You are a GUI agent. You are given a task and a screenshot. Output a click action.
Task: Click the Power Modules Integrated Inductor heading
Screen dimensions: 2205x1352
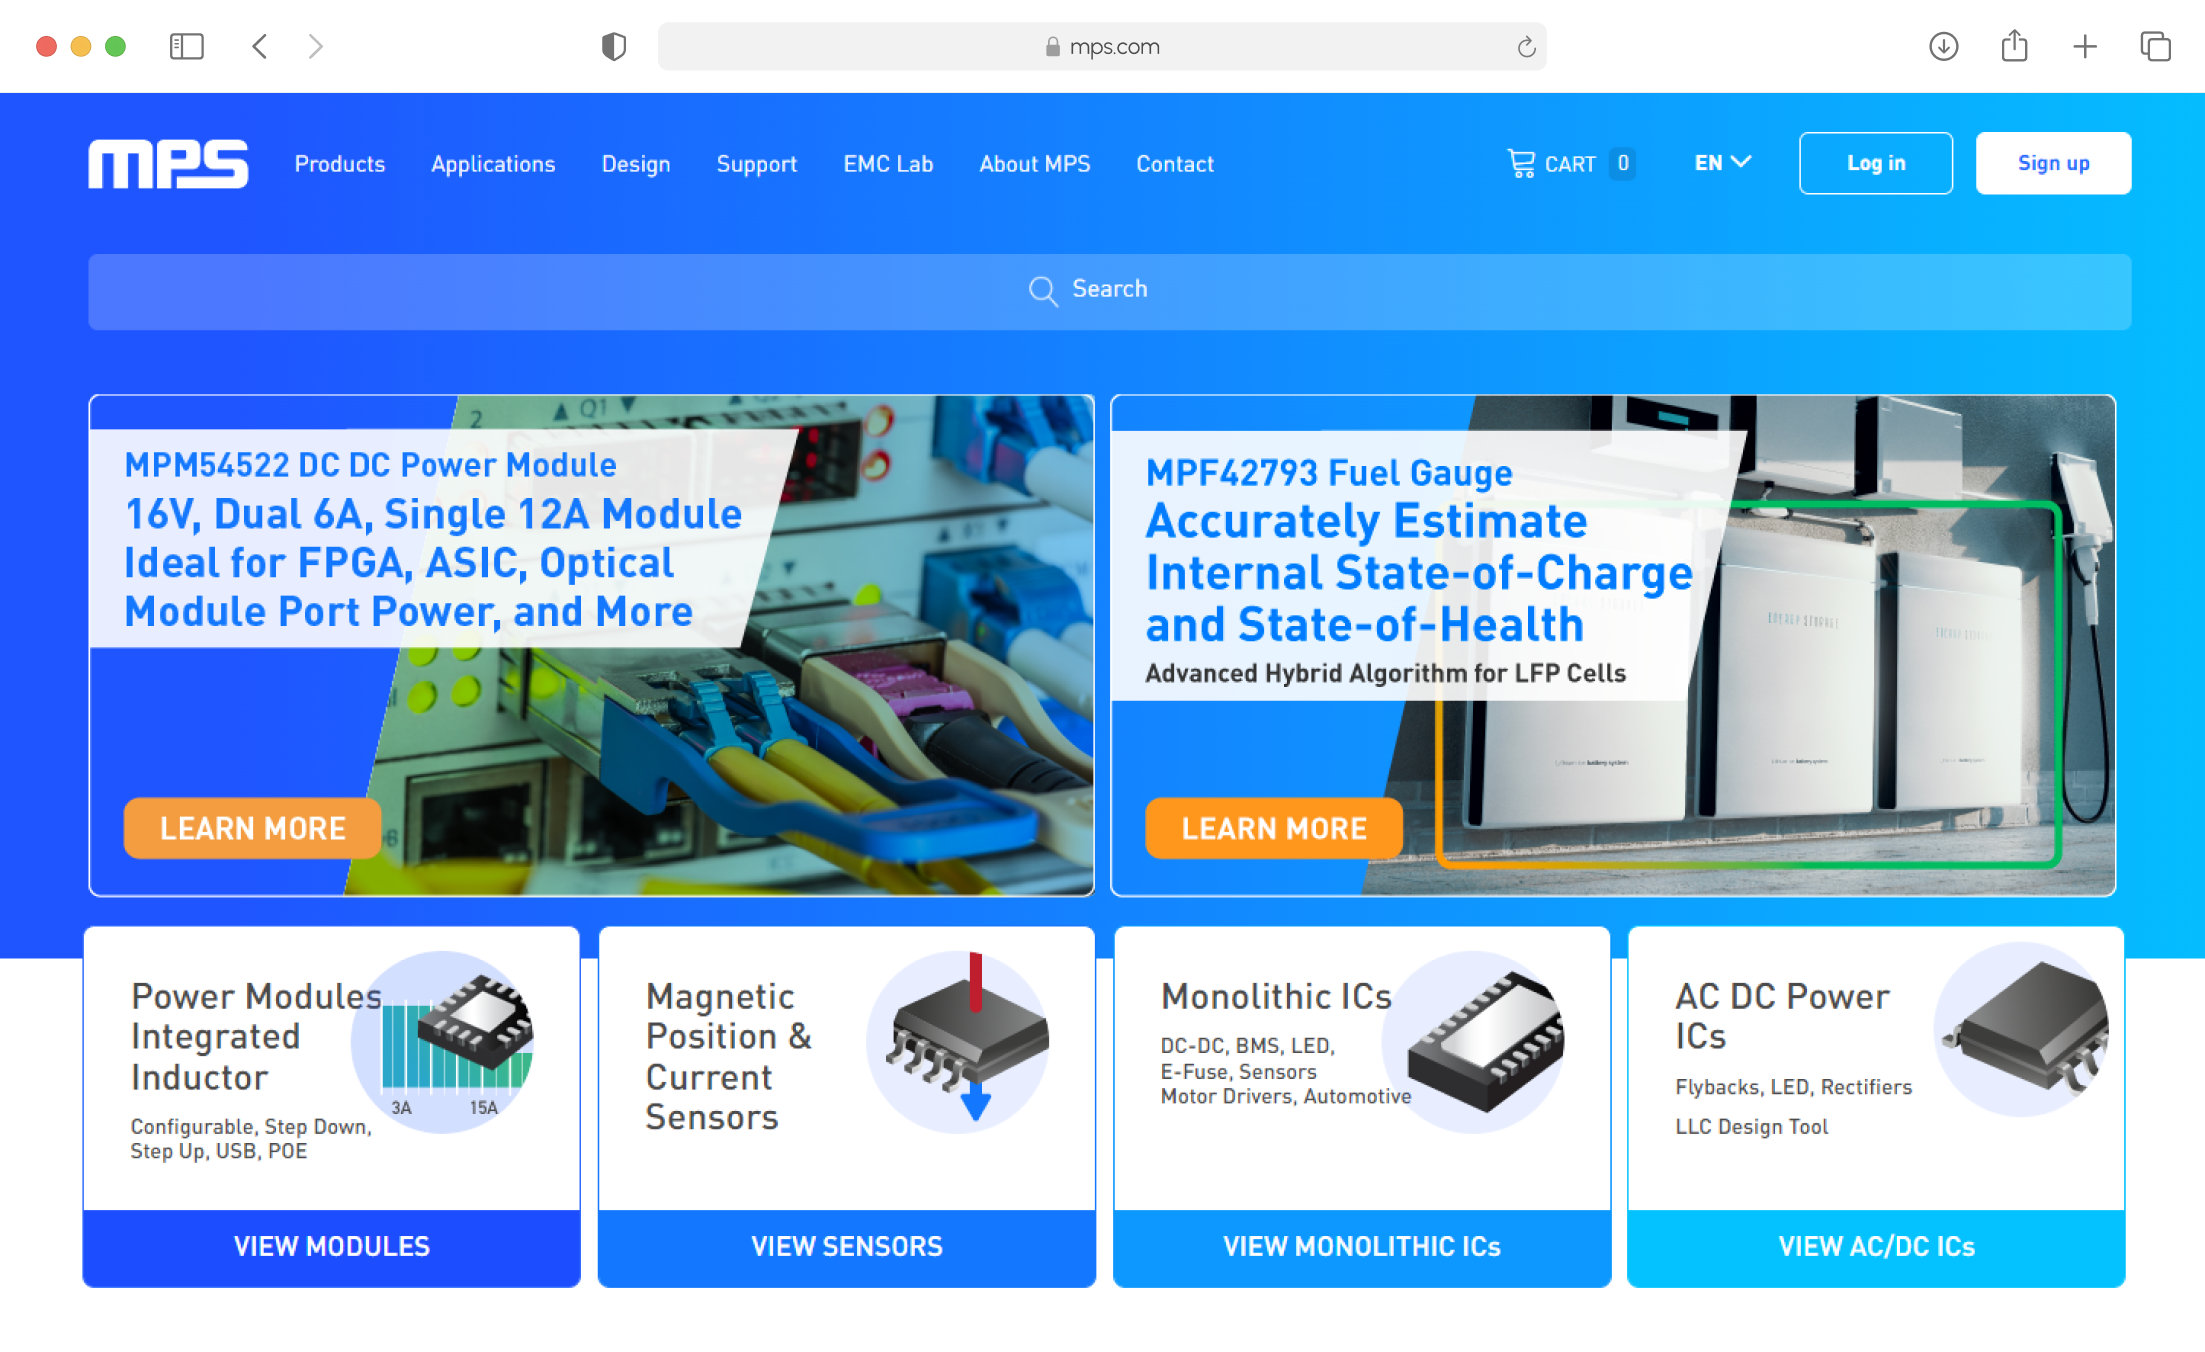point(256,1036)
